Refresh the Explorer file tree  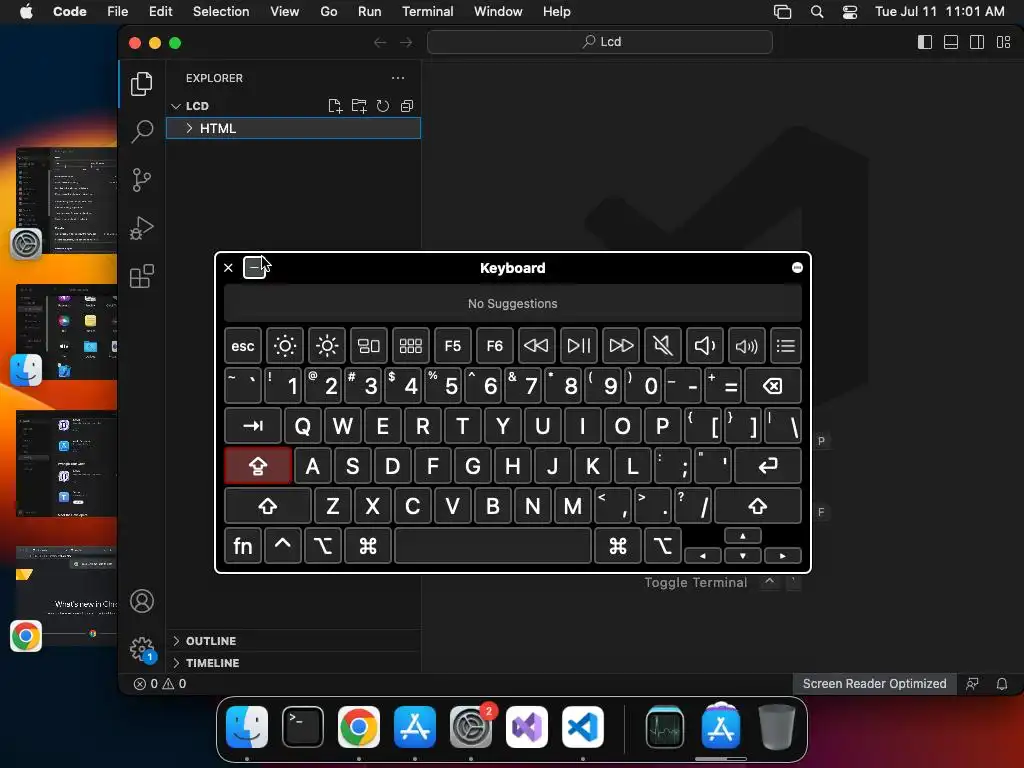tap(383, 106)
